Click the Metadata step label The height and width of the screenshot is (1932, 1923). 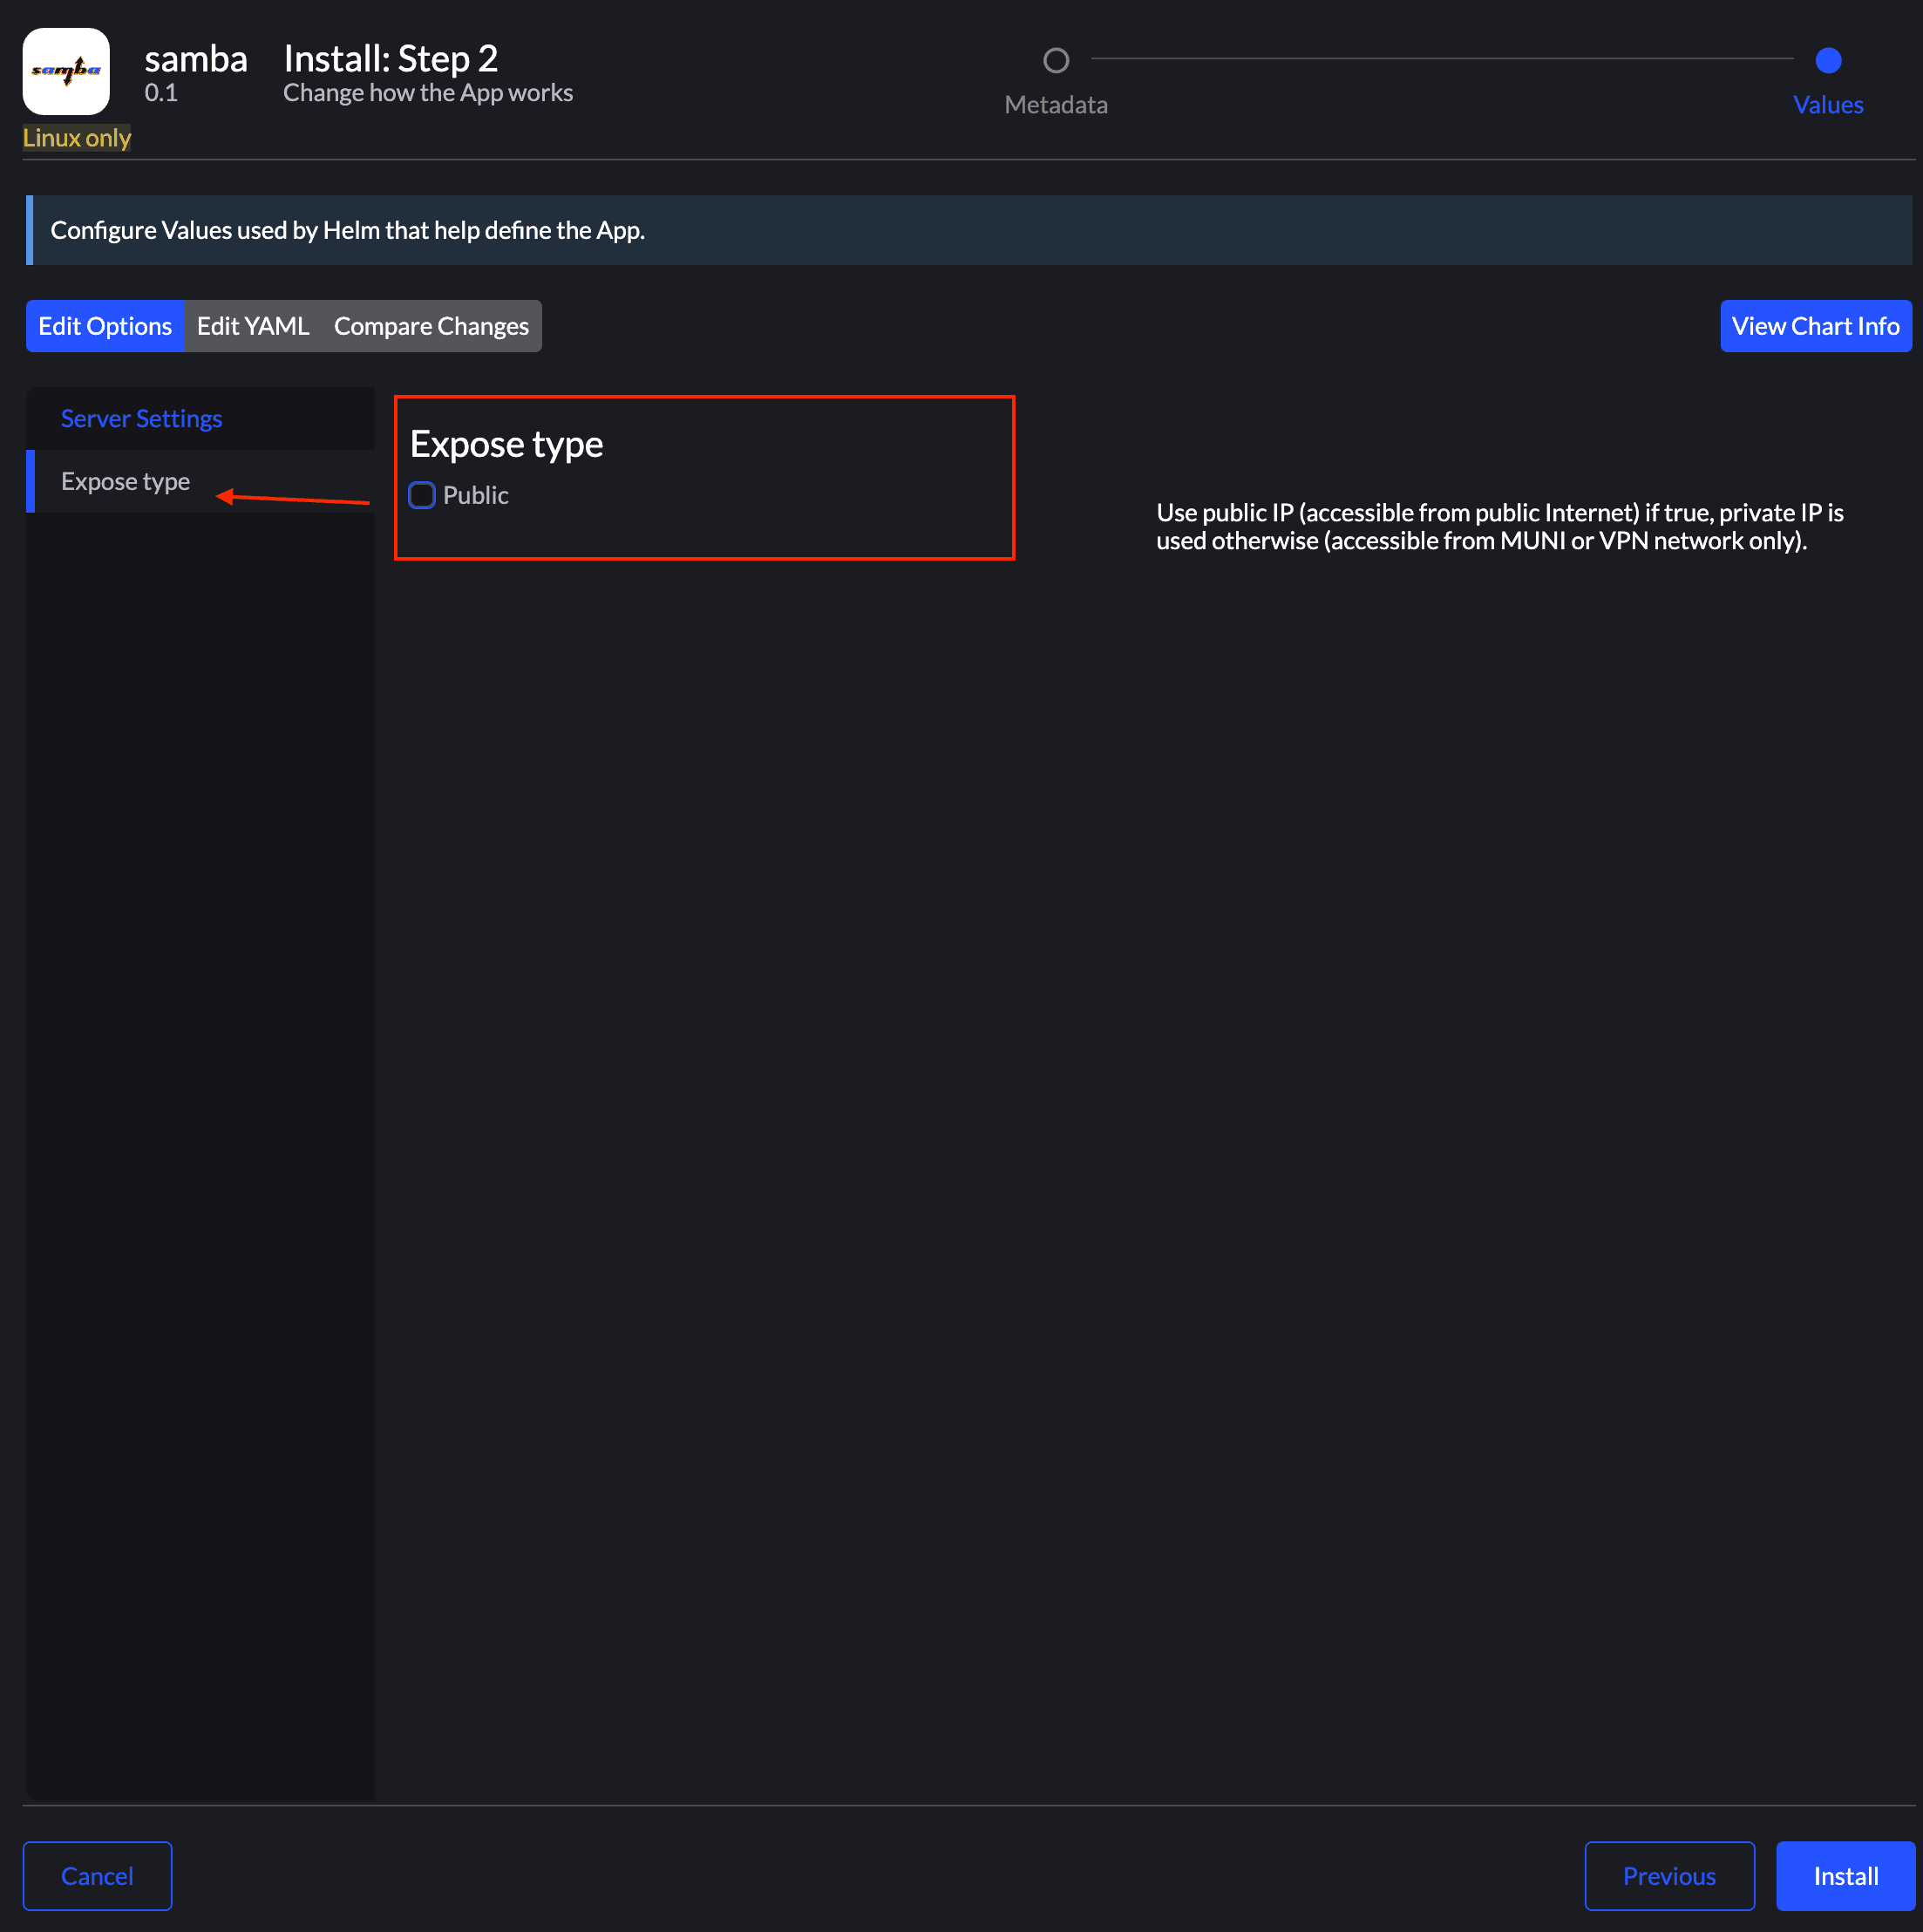pyautogui.click(x=1055, y=105)
